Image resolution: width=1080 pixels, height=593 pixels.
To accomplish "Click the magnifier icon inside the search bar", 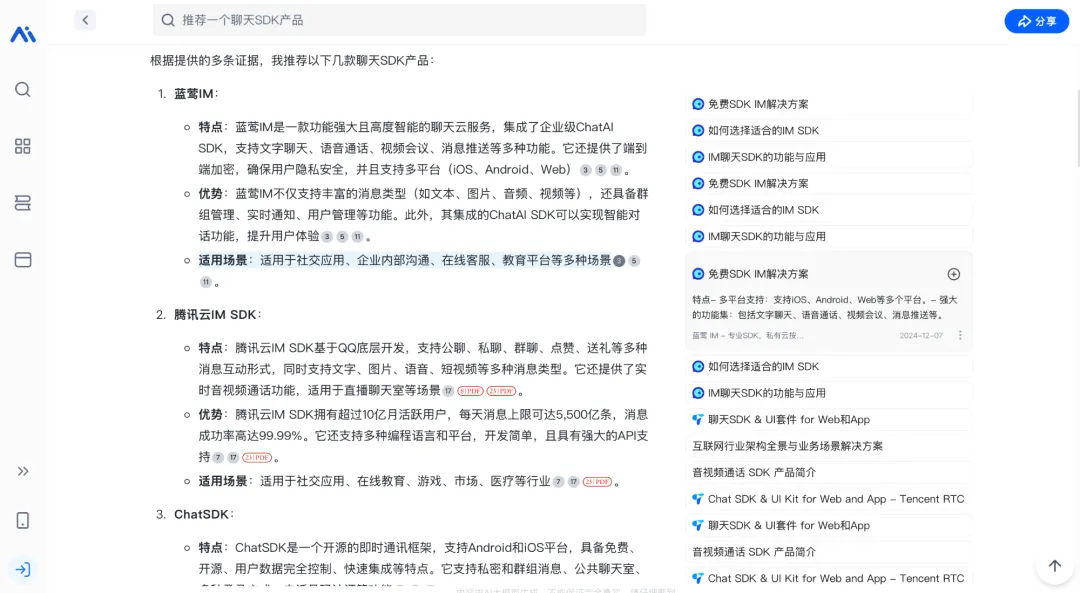I will (x=168, y=21).
